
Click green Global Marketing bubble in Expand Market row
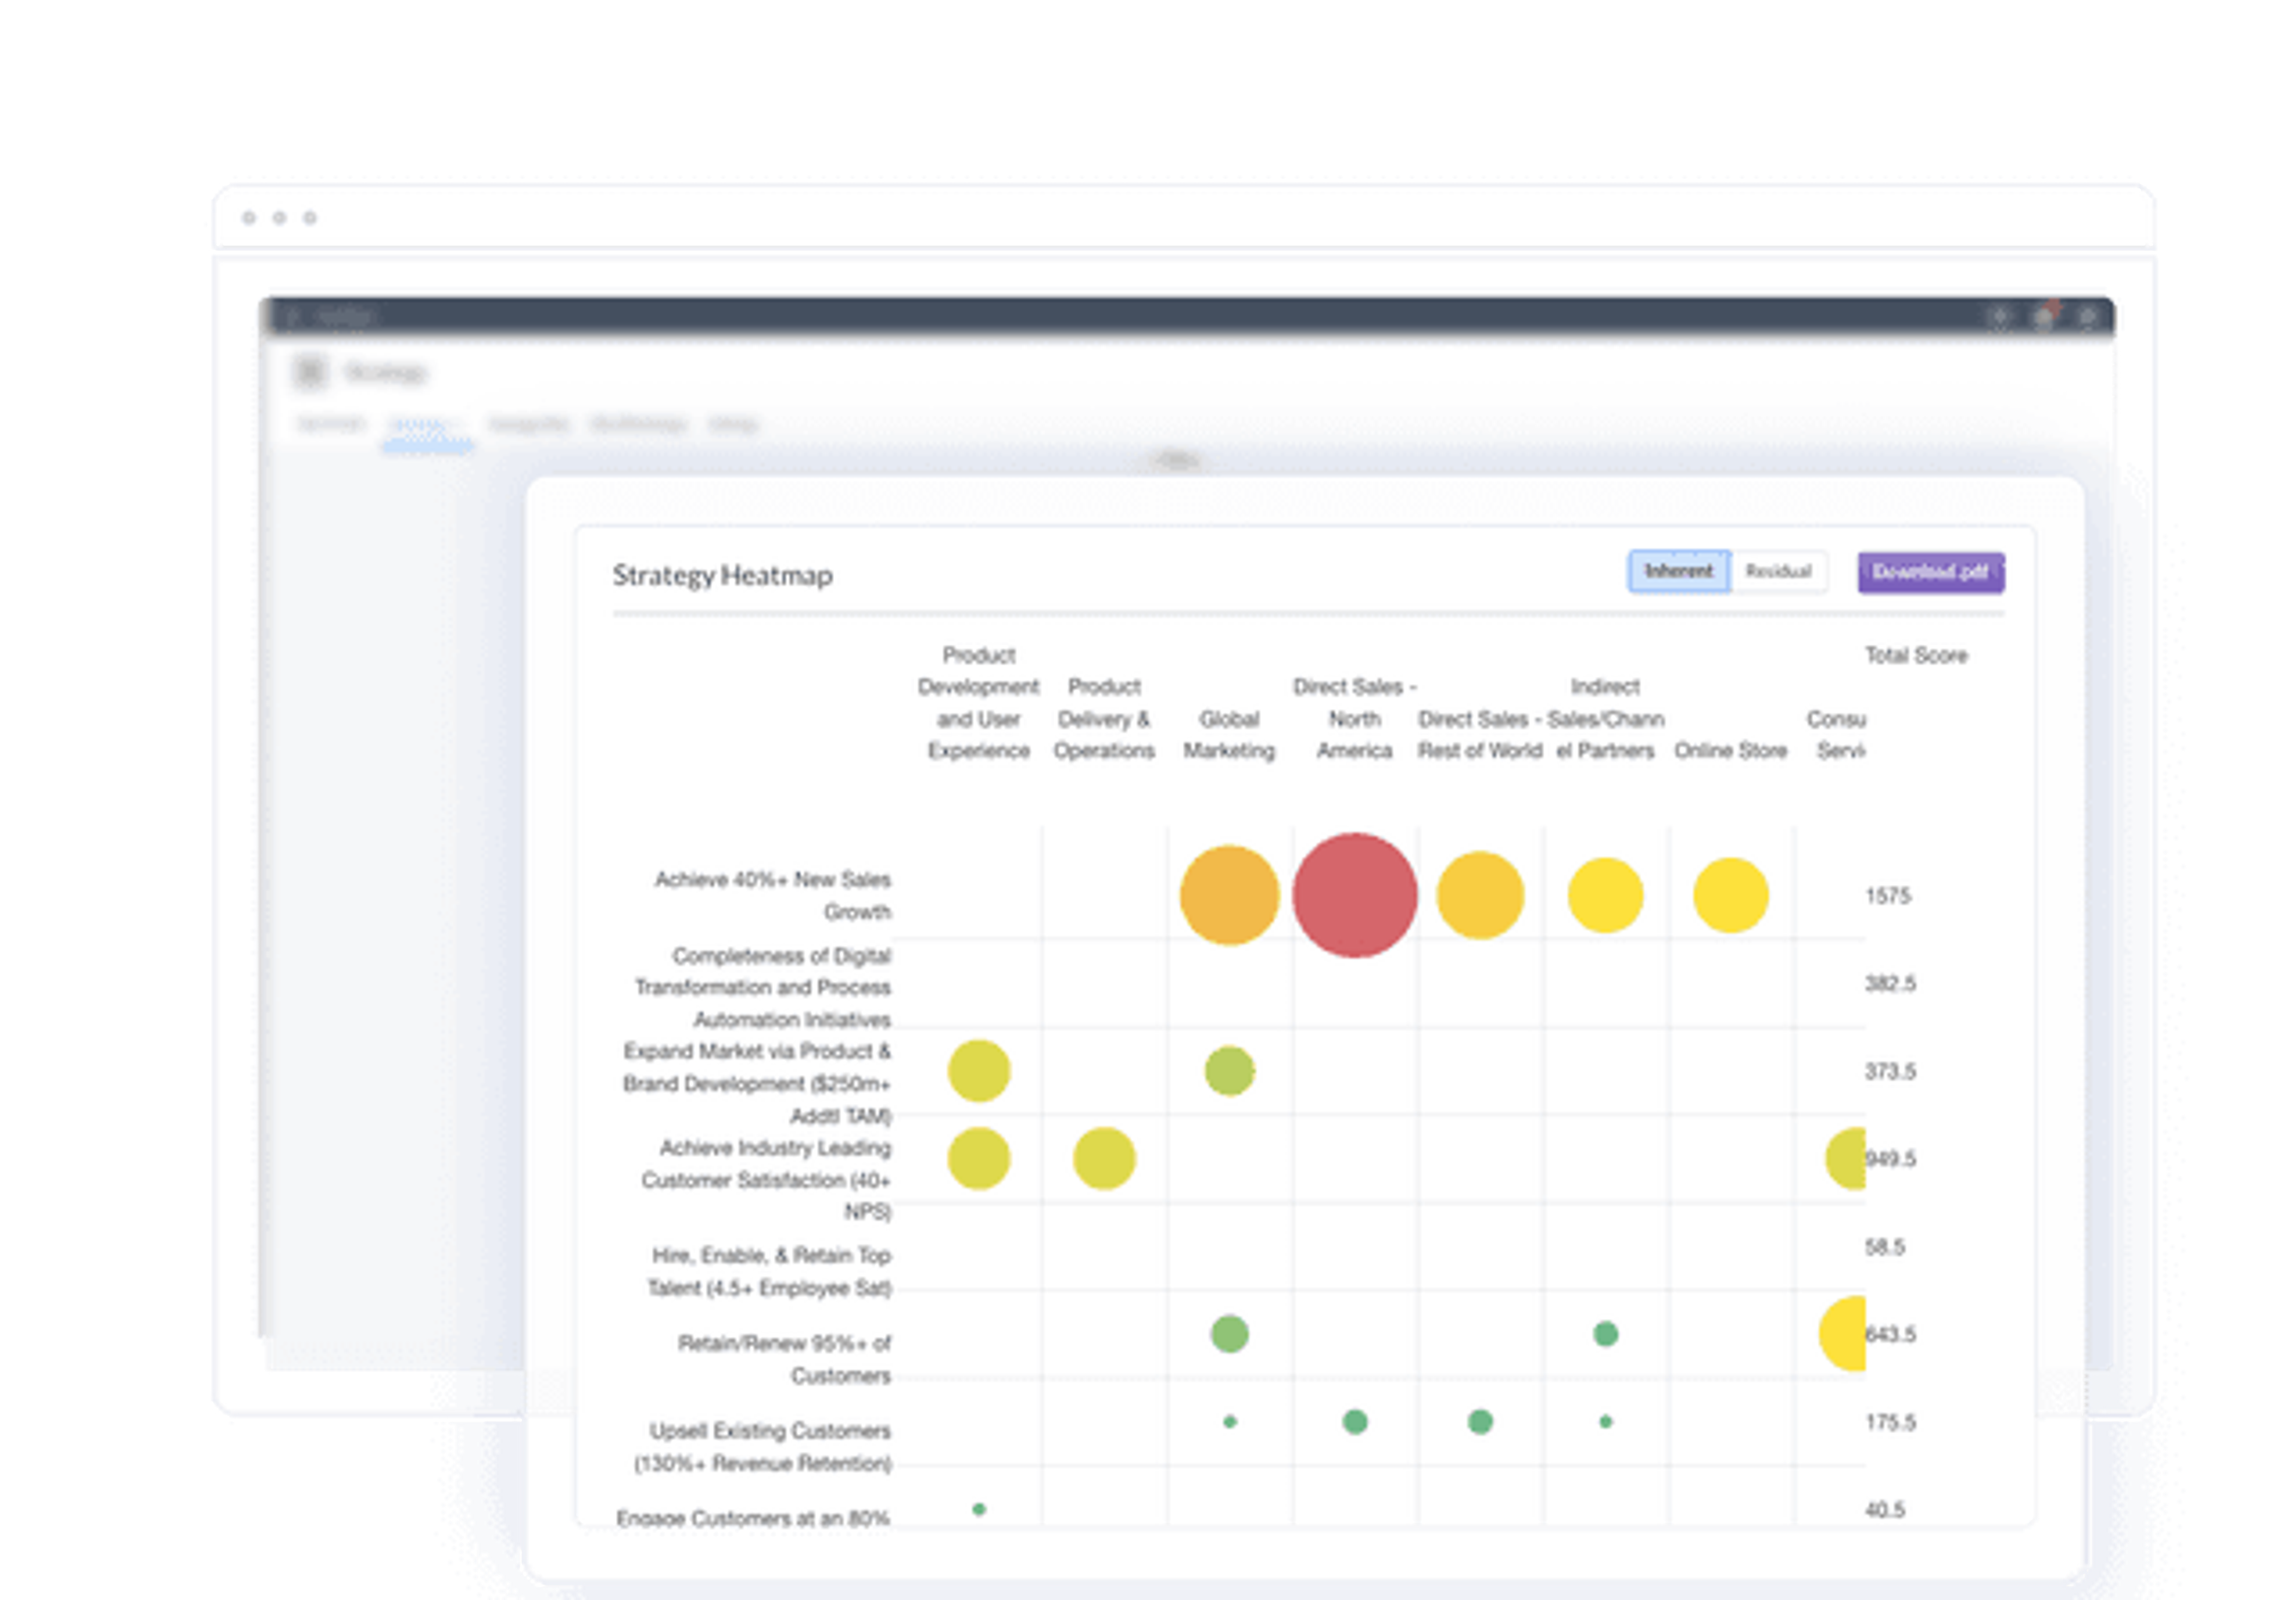pyautogui.click(x=1229, y=1071)
